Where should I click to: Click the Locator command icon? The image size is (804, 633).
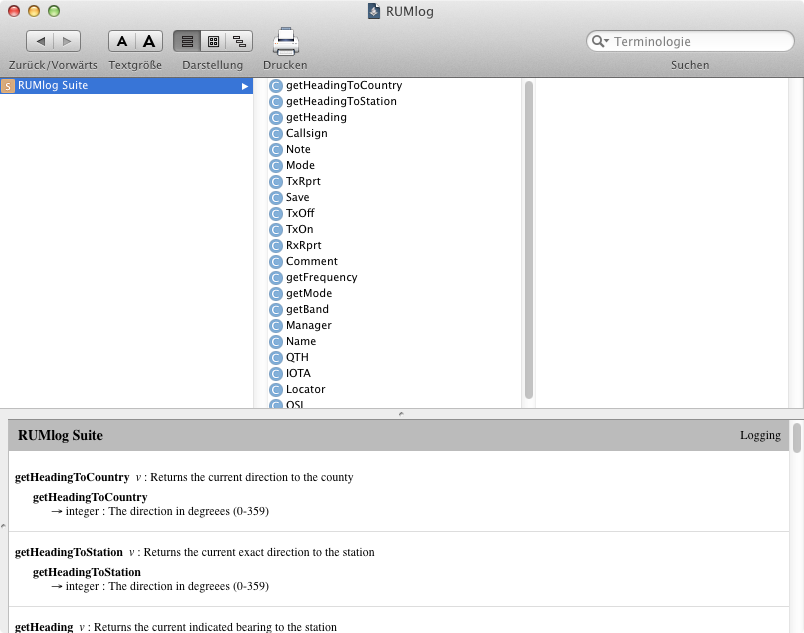pos(276,390)
